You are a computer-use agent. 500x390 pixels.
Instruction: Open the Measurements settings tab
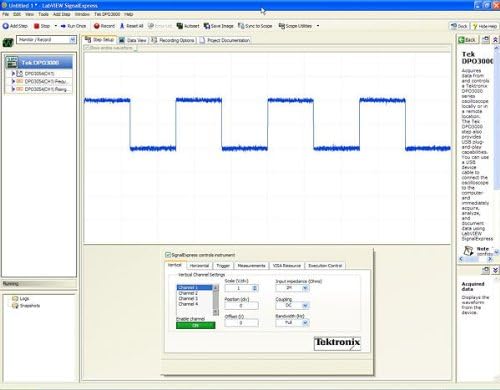(251, 266)
